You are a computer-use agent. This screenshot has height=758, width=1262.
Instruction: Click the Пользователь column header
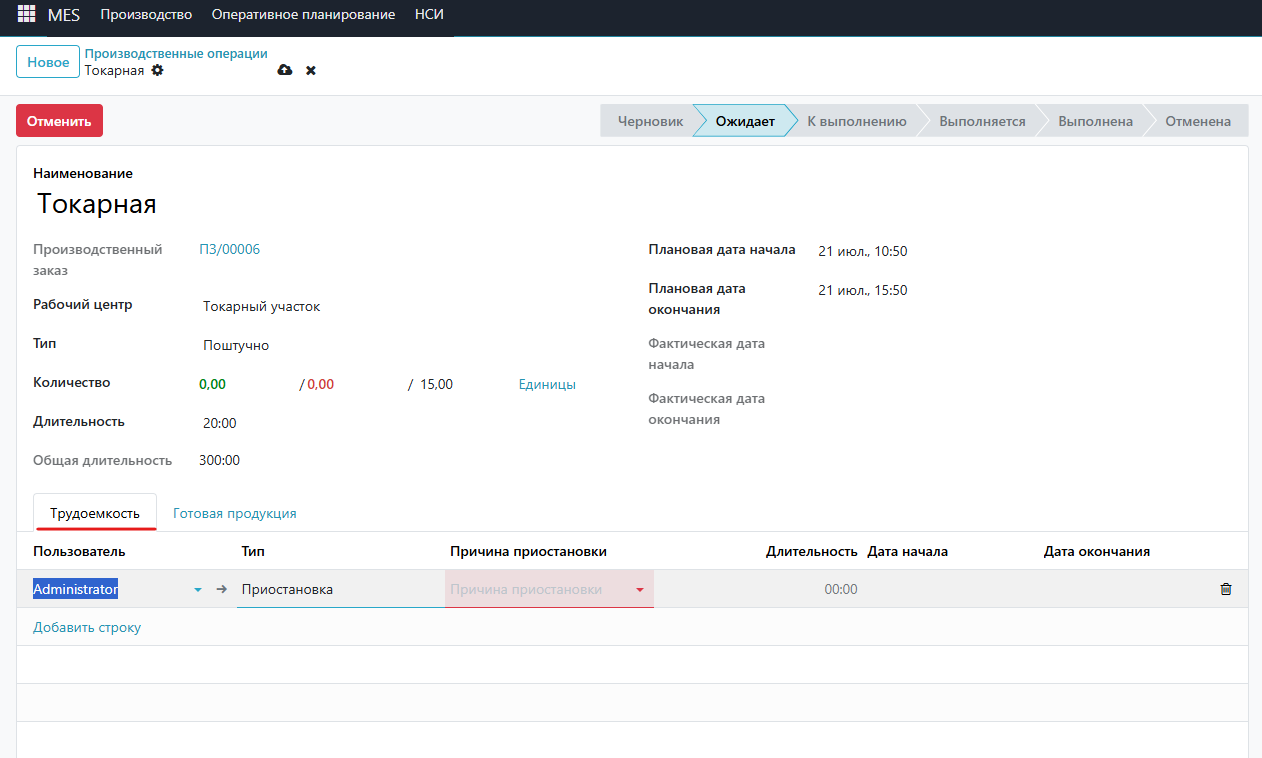point(79,551)
